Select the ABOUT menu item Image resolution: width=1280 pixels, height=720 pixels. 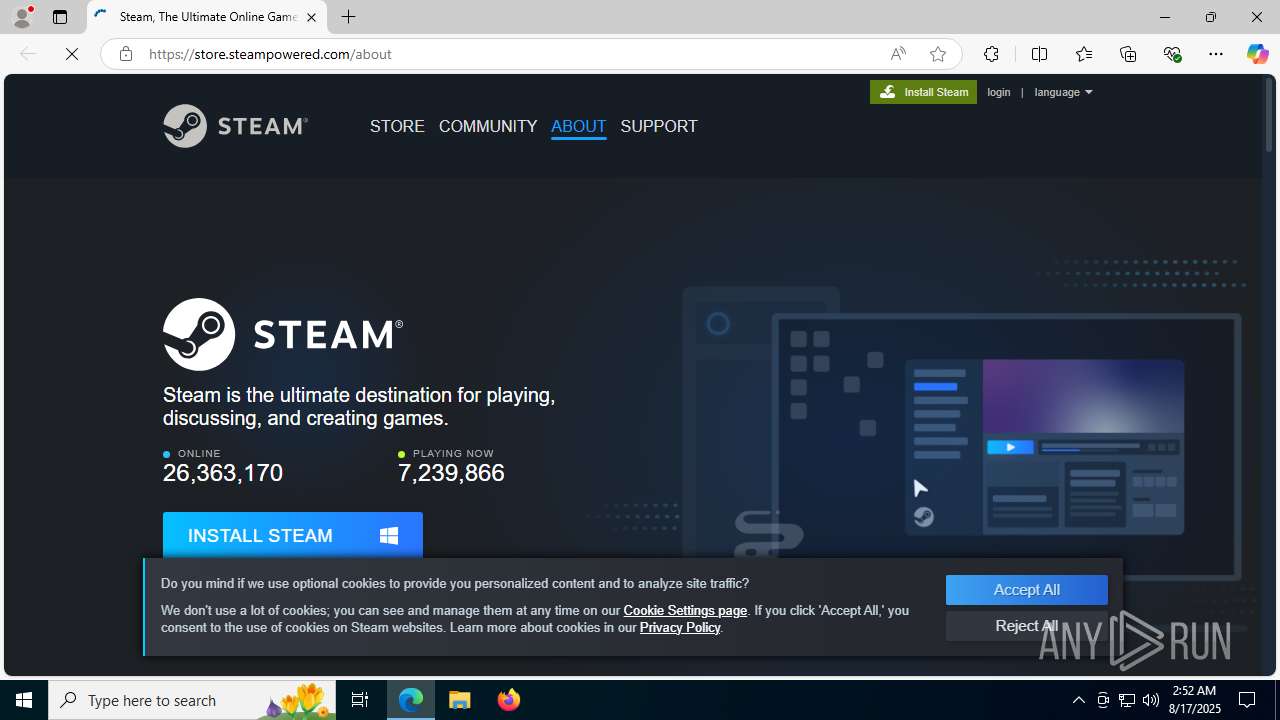pos(578,126)
